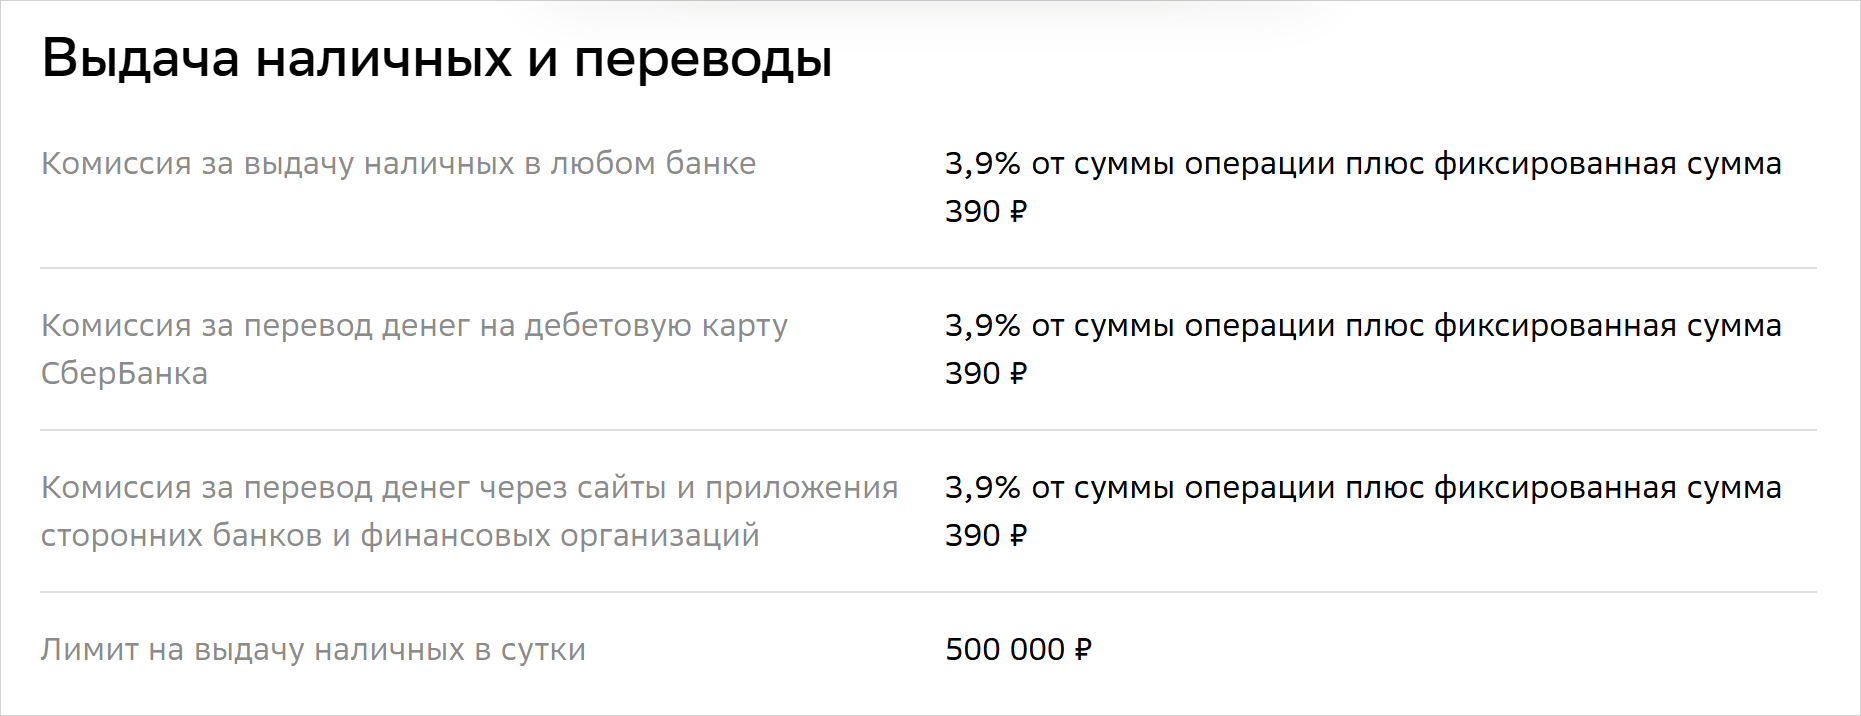Select label "Лимит на выдачу наличных в сутки"
Viewport: 1861px width, 716px height.
(313, 649)
